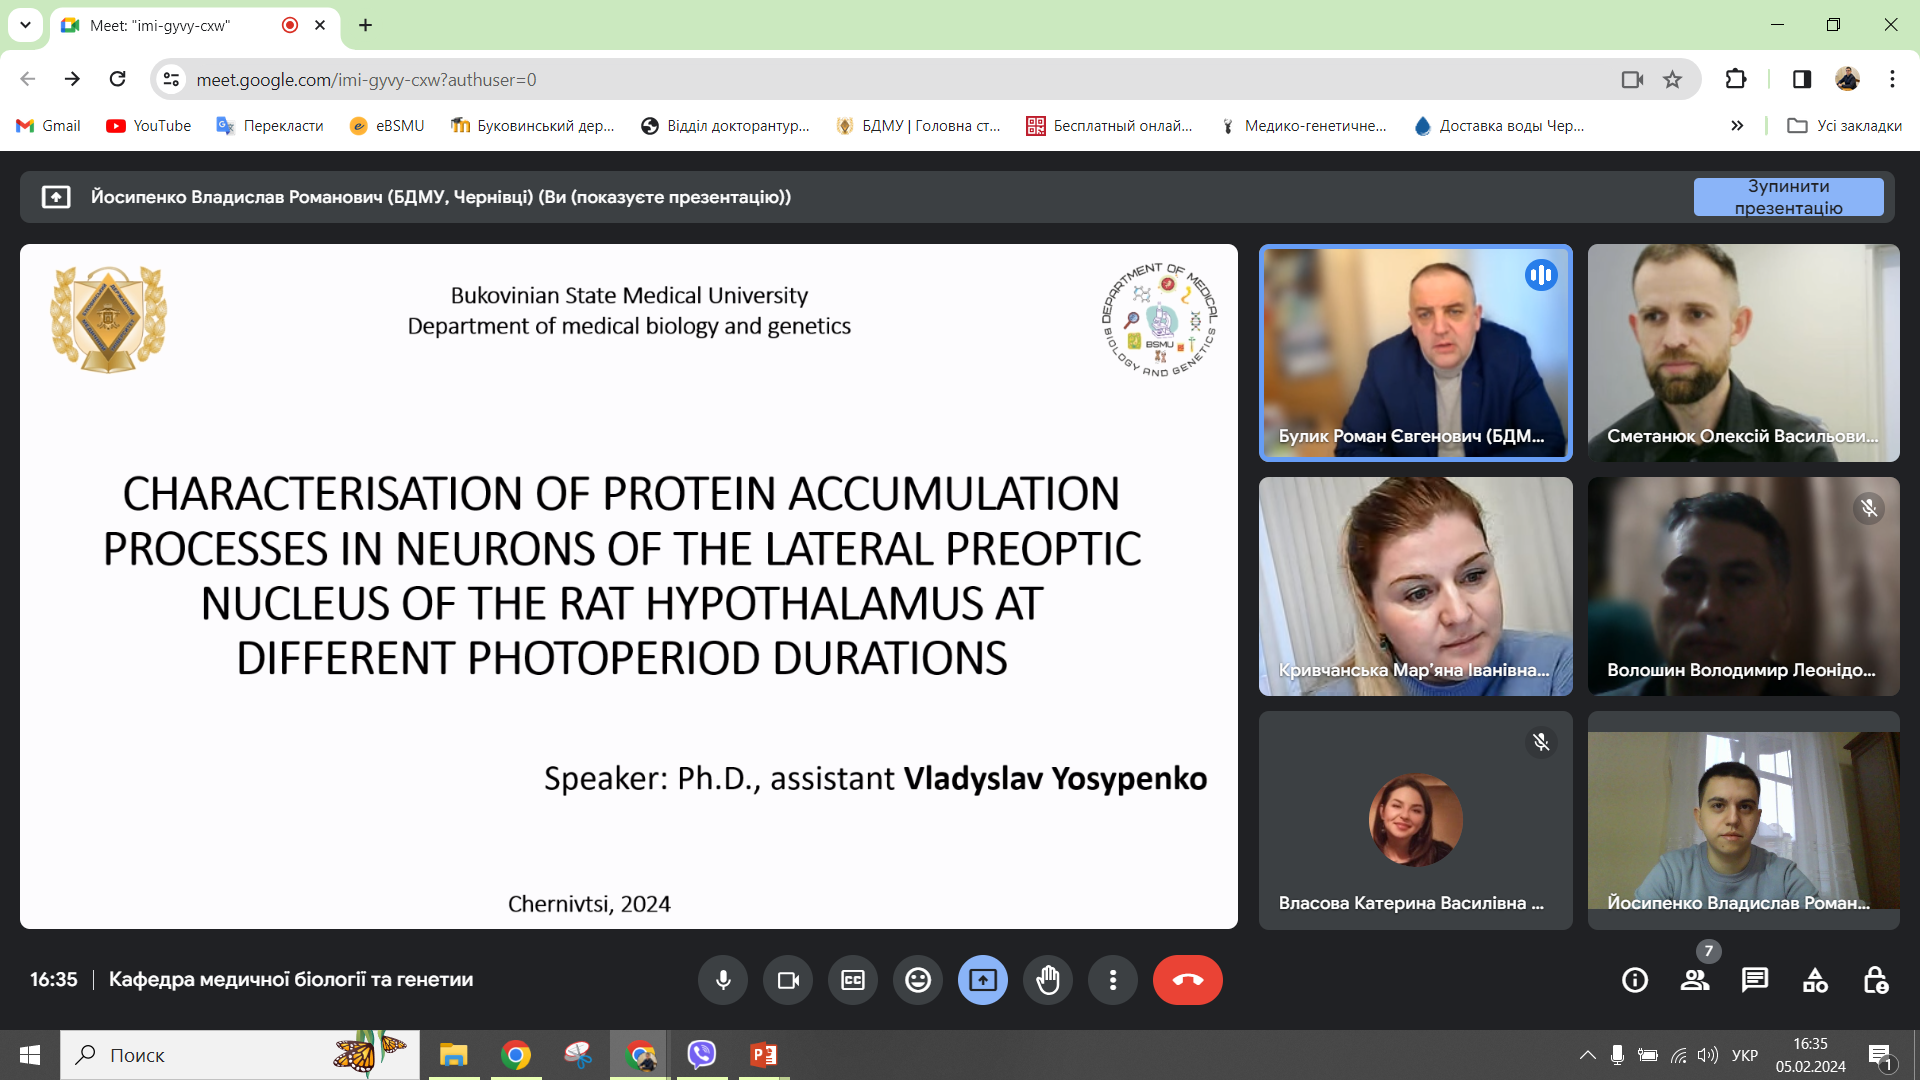Stop presenting with Зупинити презентацію button
This screenshot has width=1920, height=1080.
point(1788,197)
